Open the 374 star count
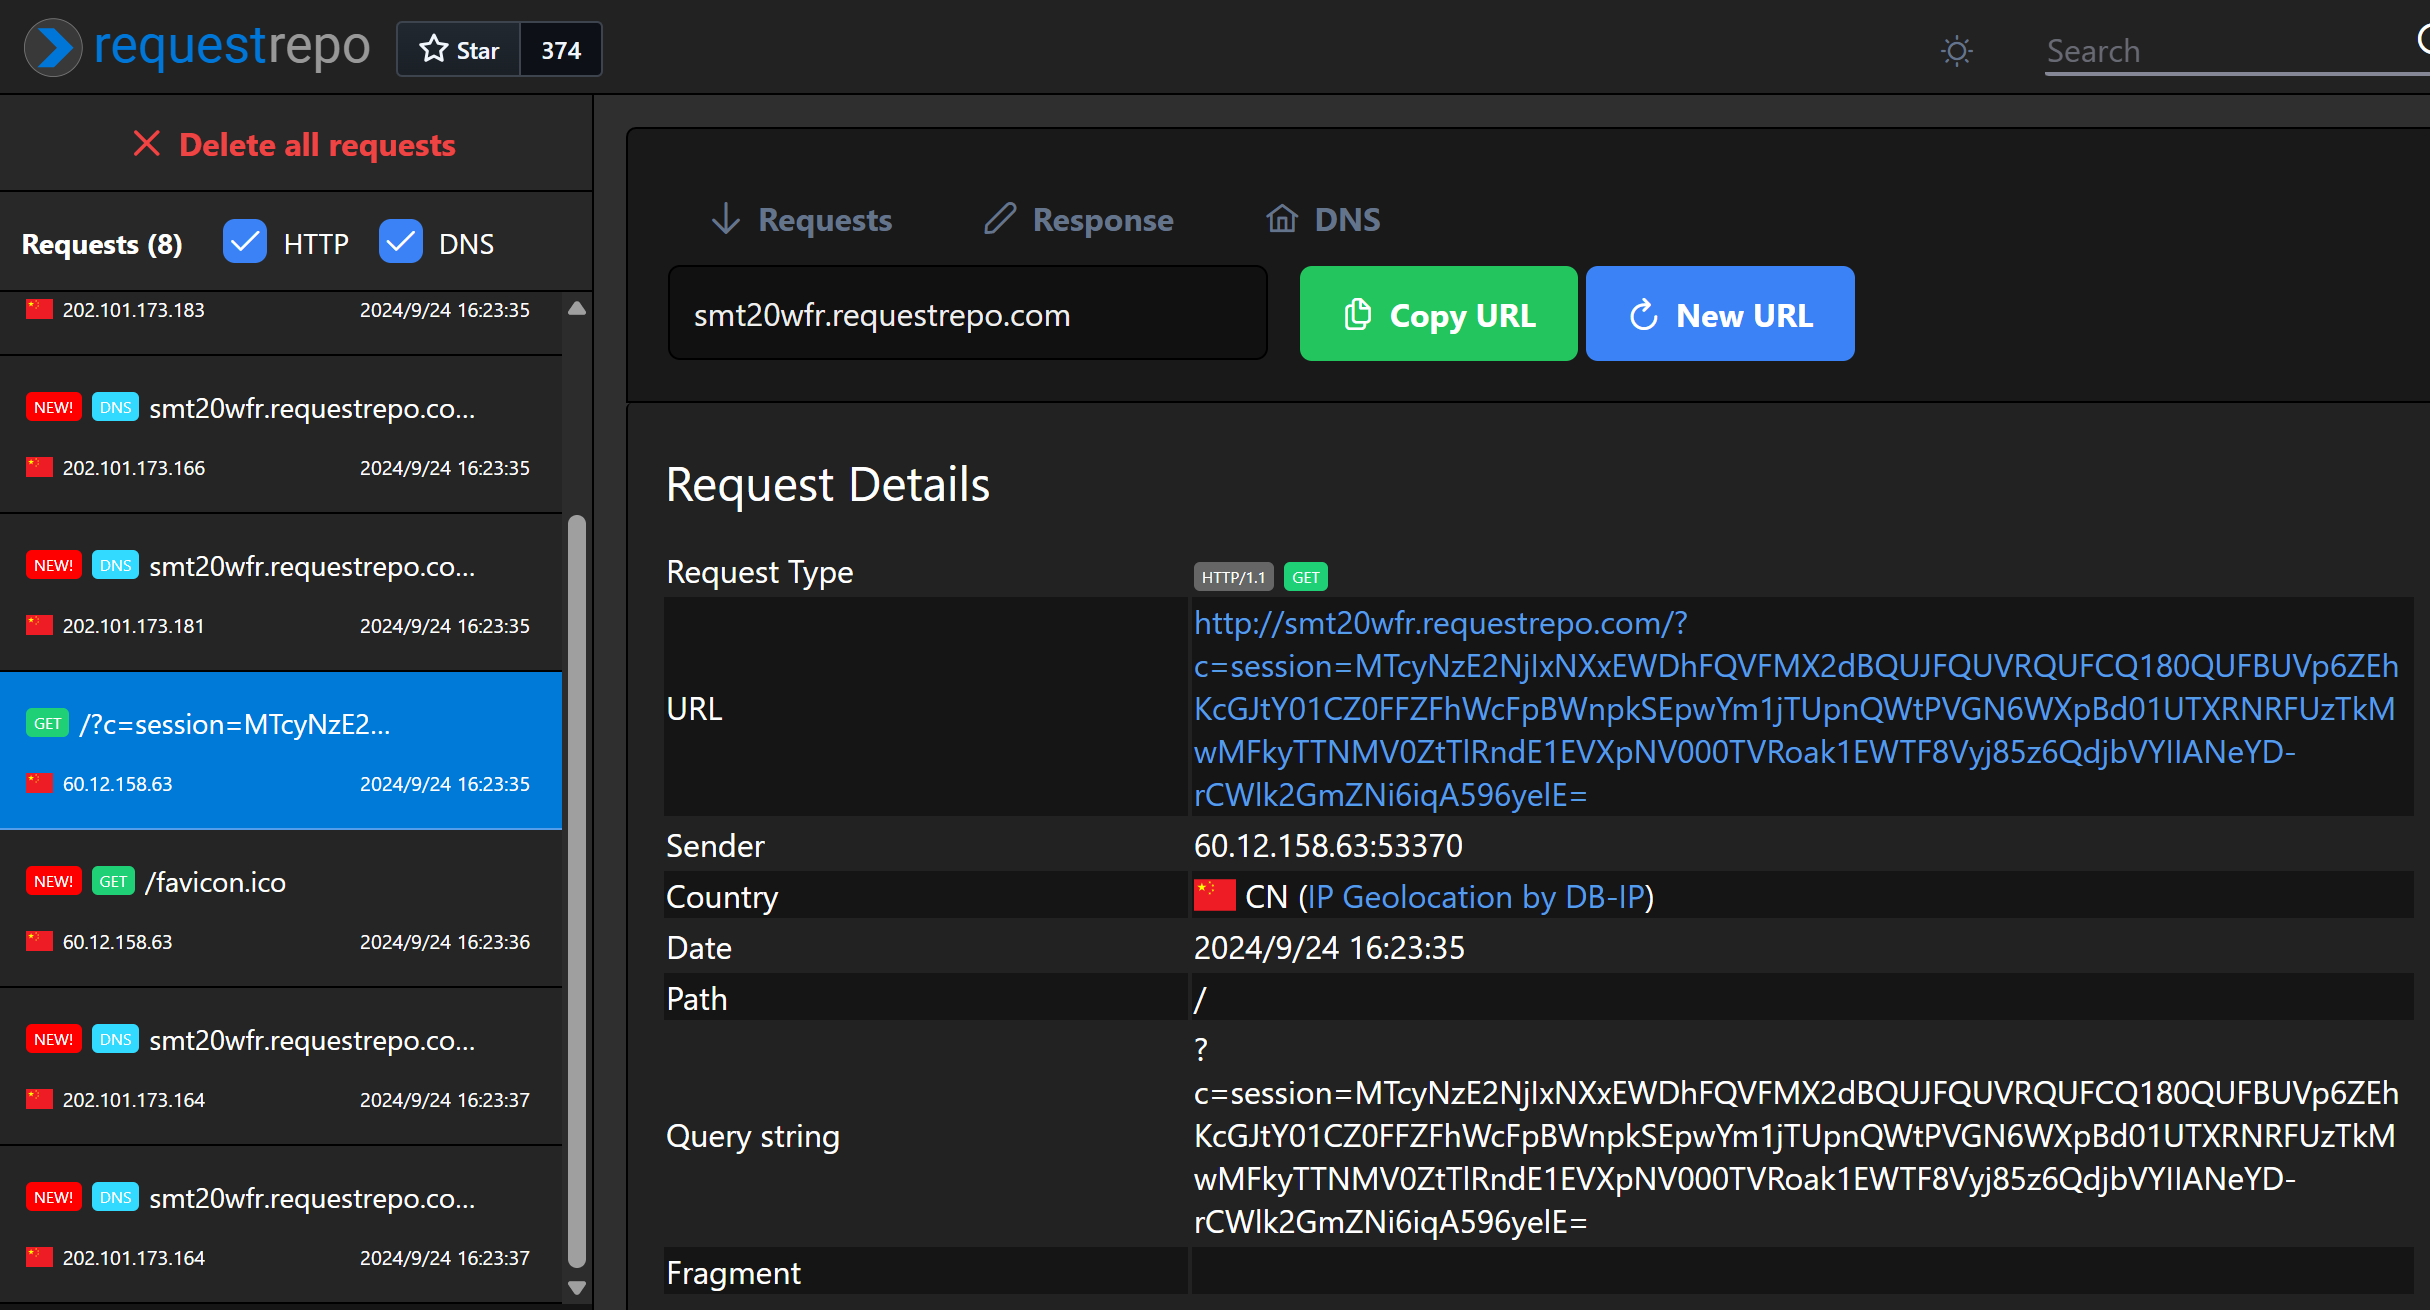 (561, 49)
